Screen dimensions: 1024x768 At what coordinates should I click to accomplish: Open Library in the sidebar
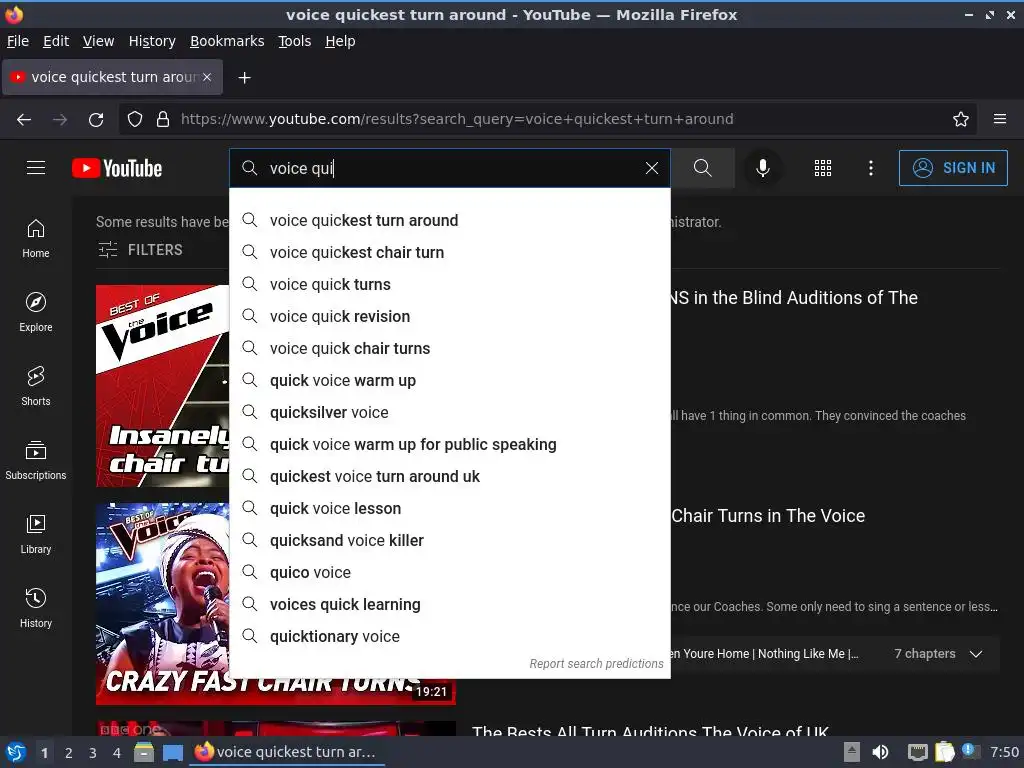(36, 534)
